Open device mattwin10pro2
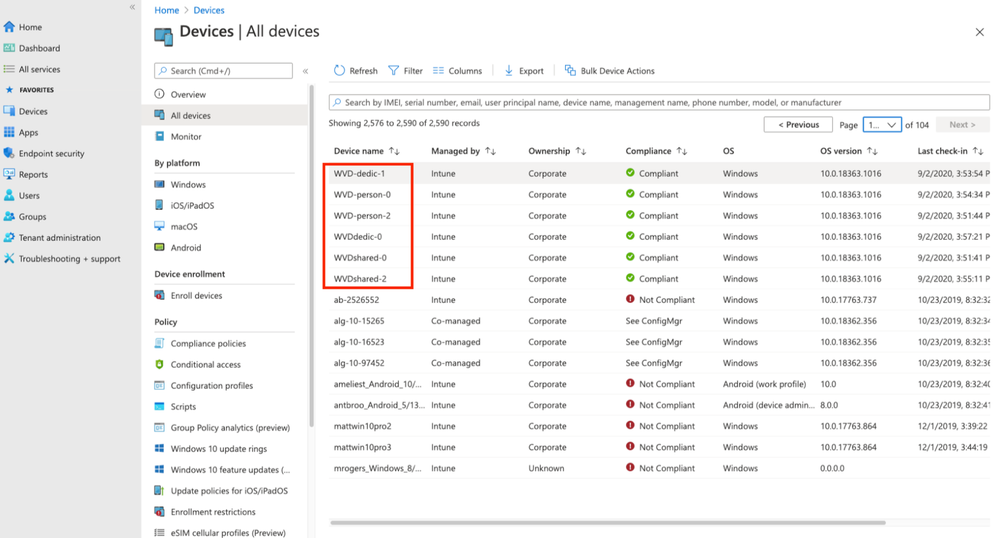Viewport: 999px width, 538px height. (363, 426)
